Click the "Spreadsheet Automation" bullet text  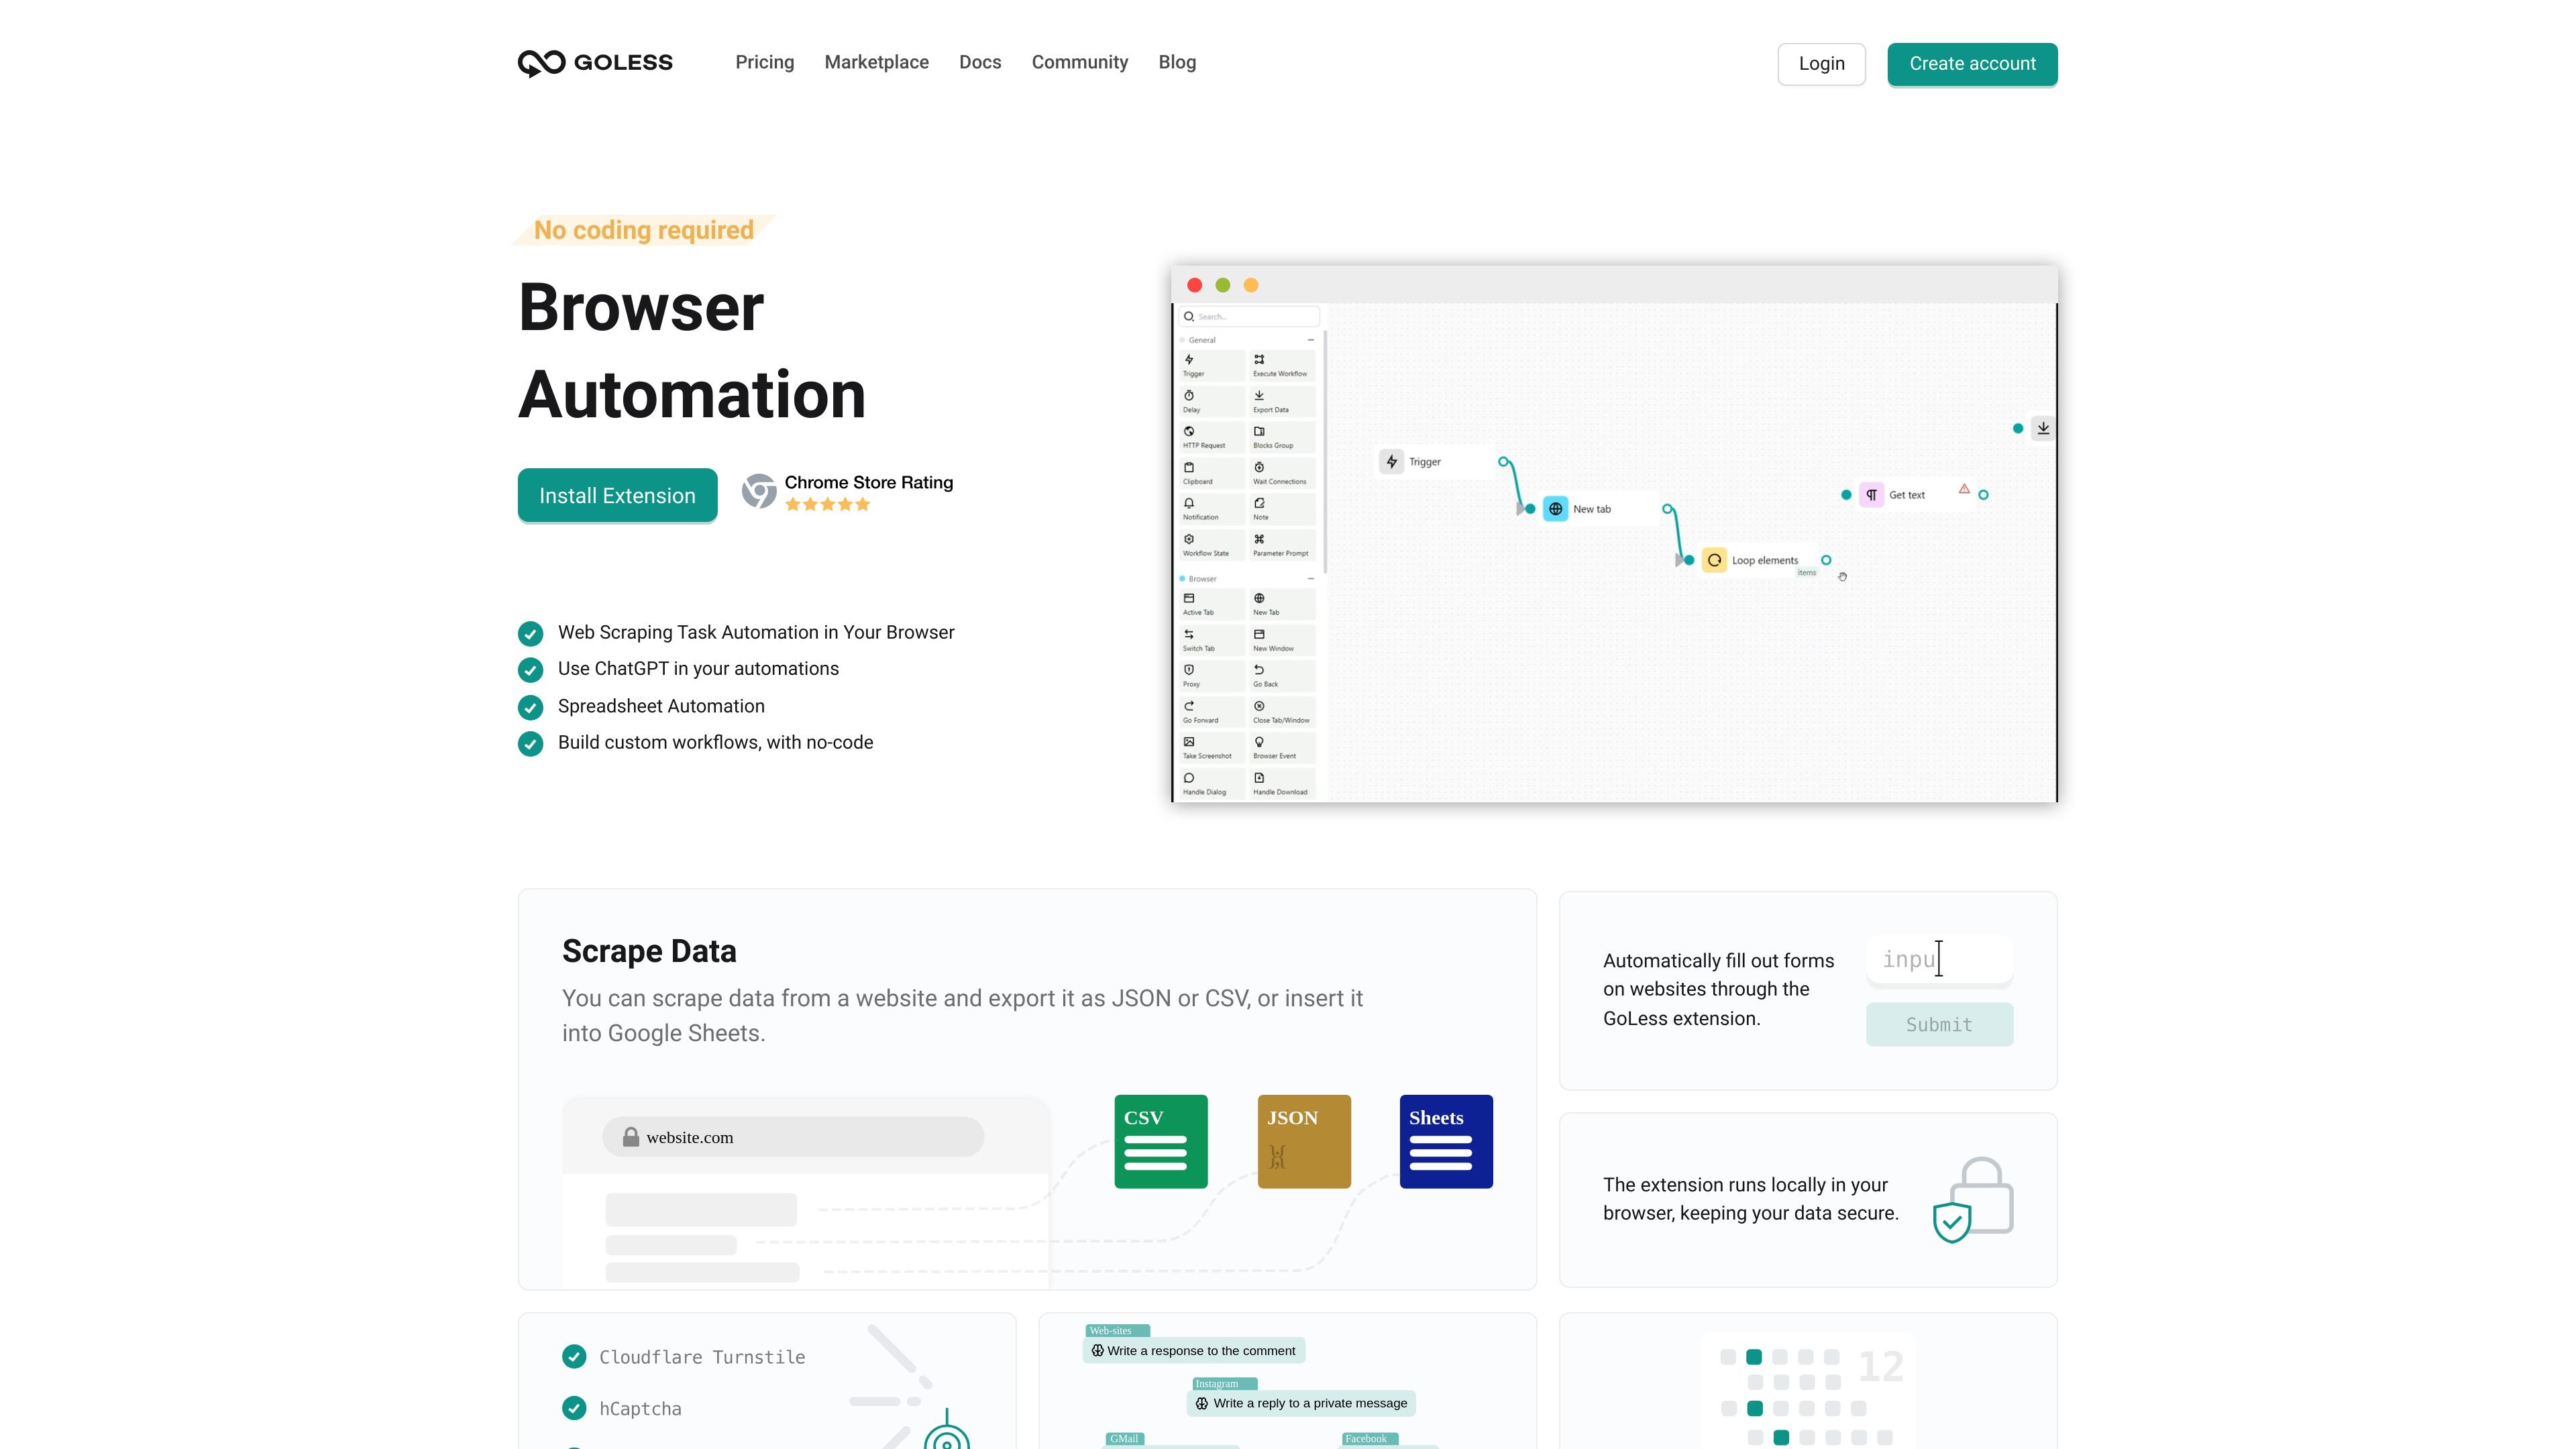coord(661,706)
